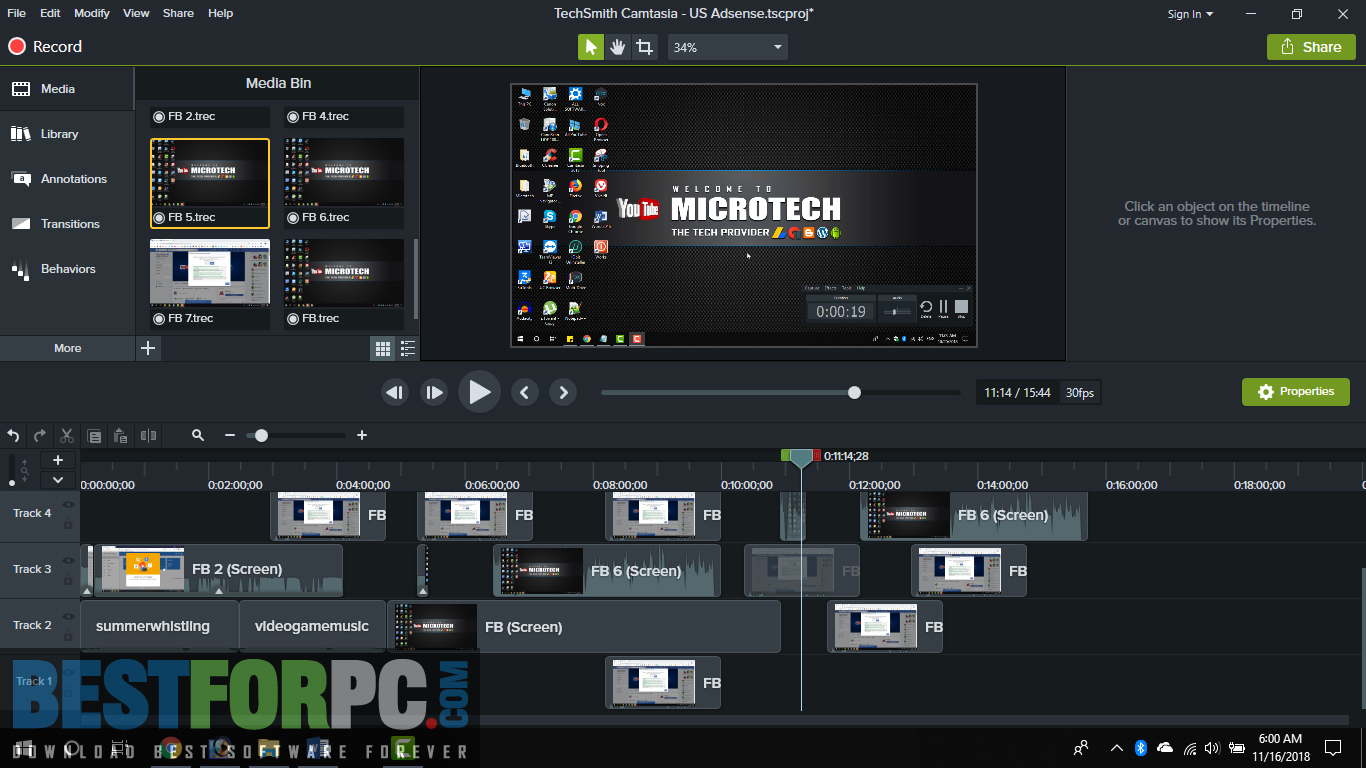Toggle Track 3 visibility eye
1366x768 pixels.
[69, 561]
